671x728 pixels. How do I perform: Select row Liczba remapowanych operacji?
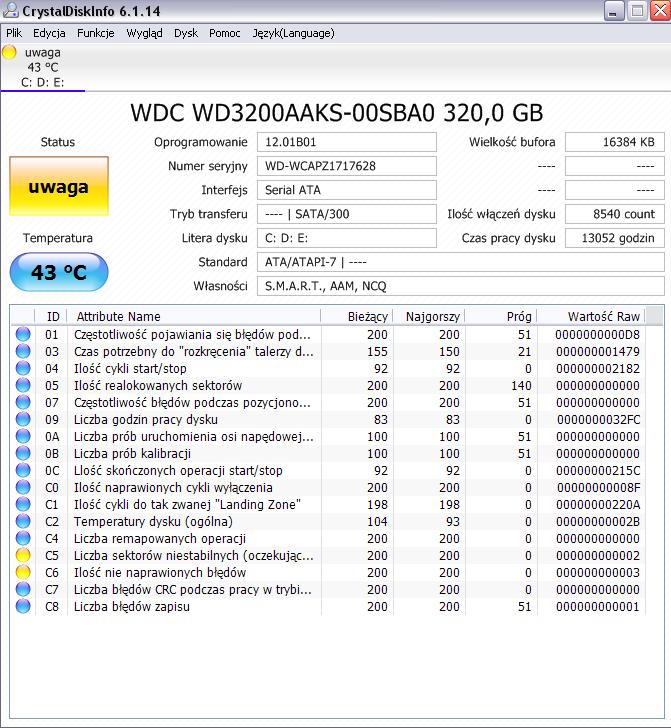pyautogui.click(x=328, y=539)
